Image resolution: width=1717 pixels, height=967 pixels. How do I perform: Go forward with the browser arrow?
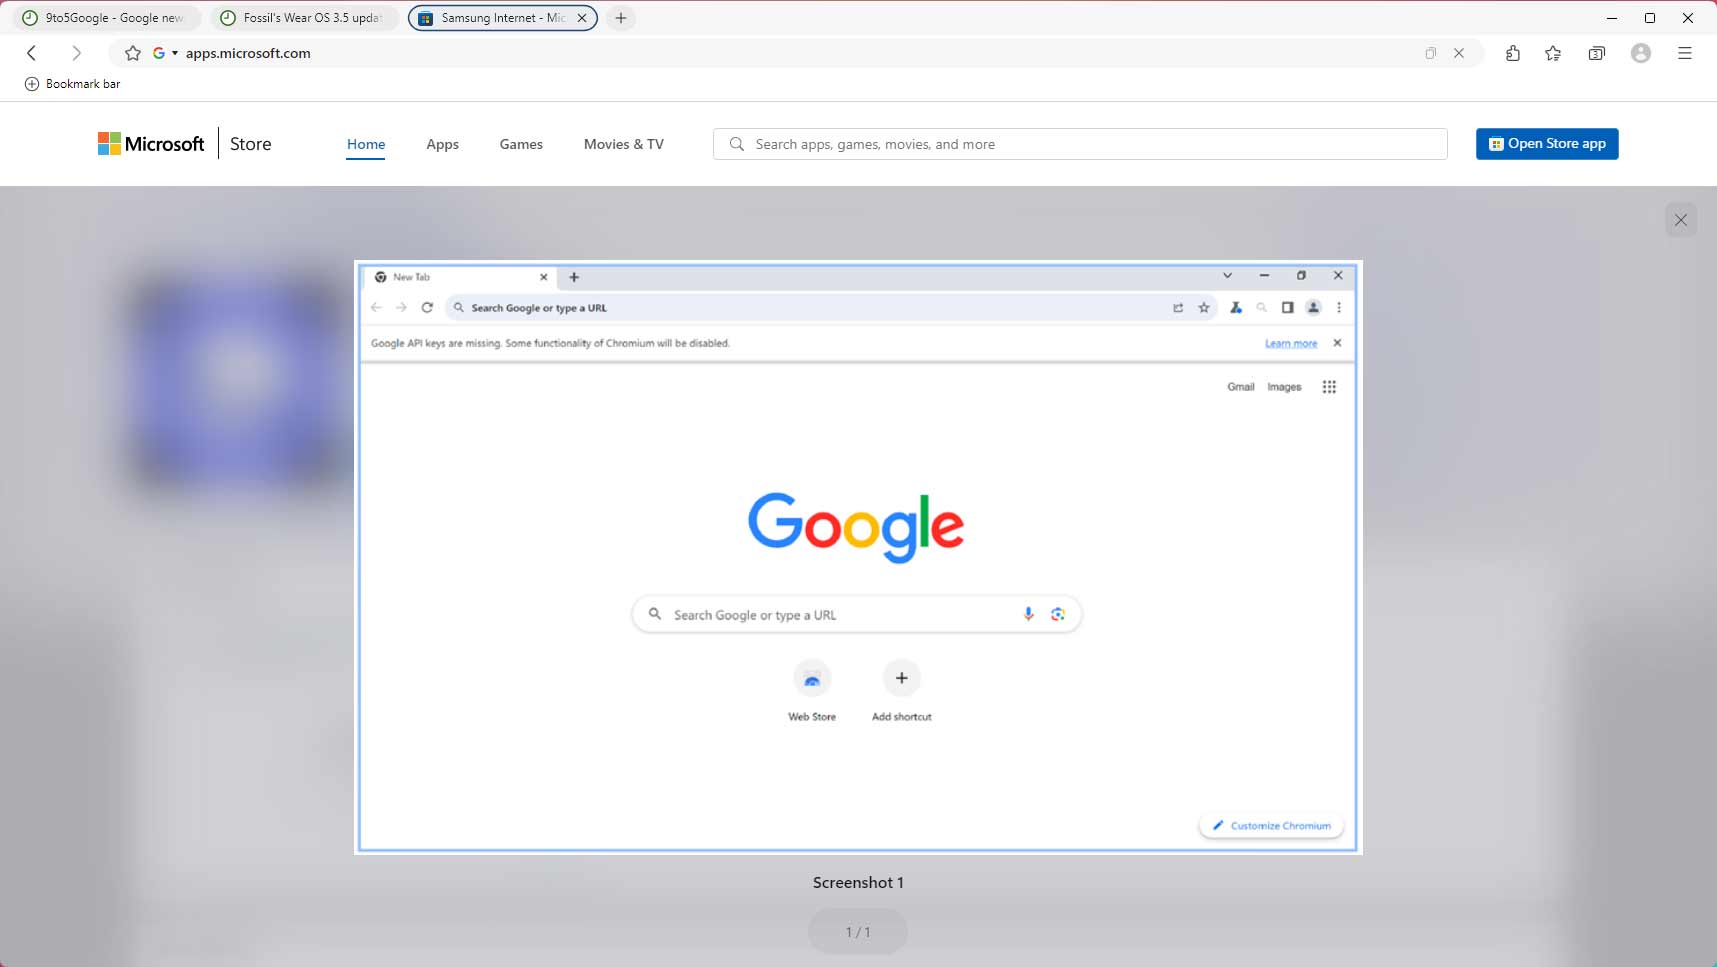point(76,53)
